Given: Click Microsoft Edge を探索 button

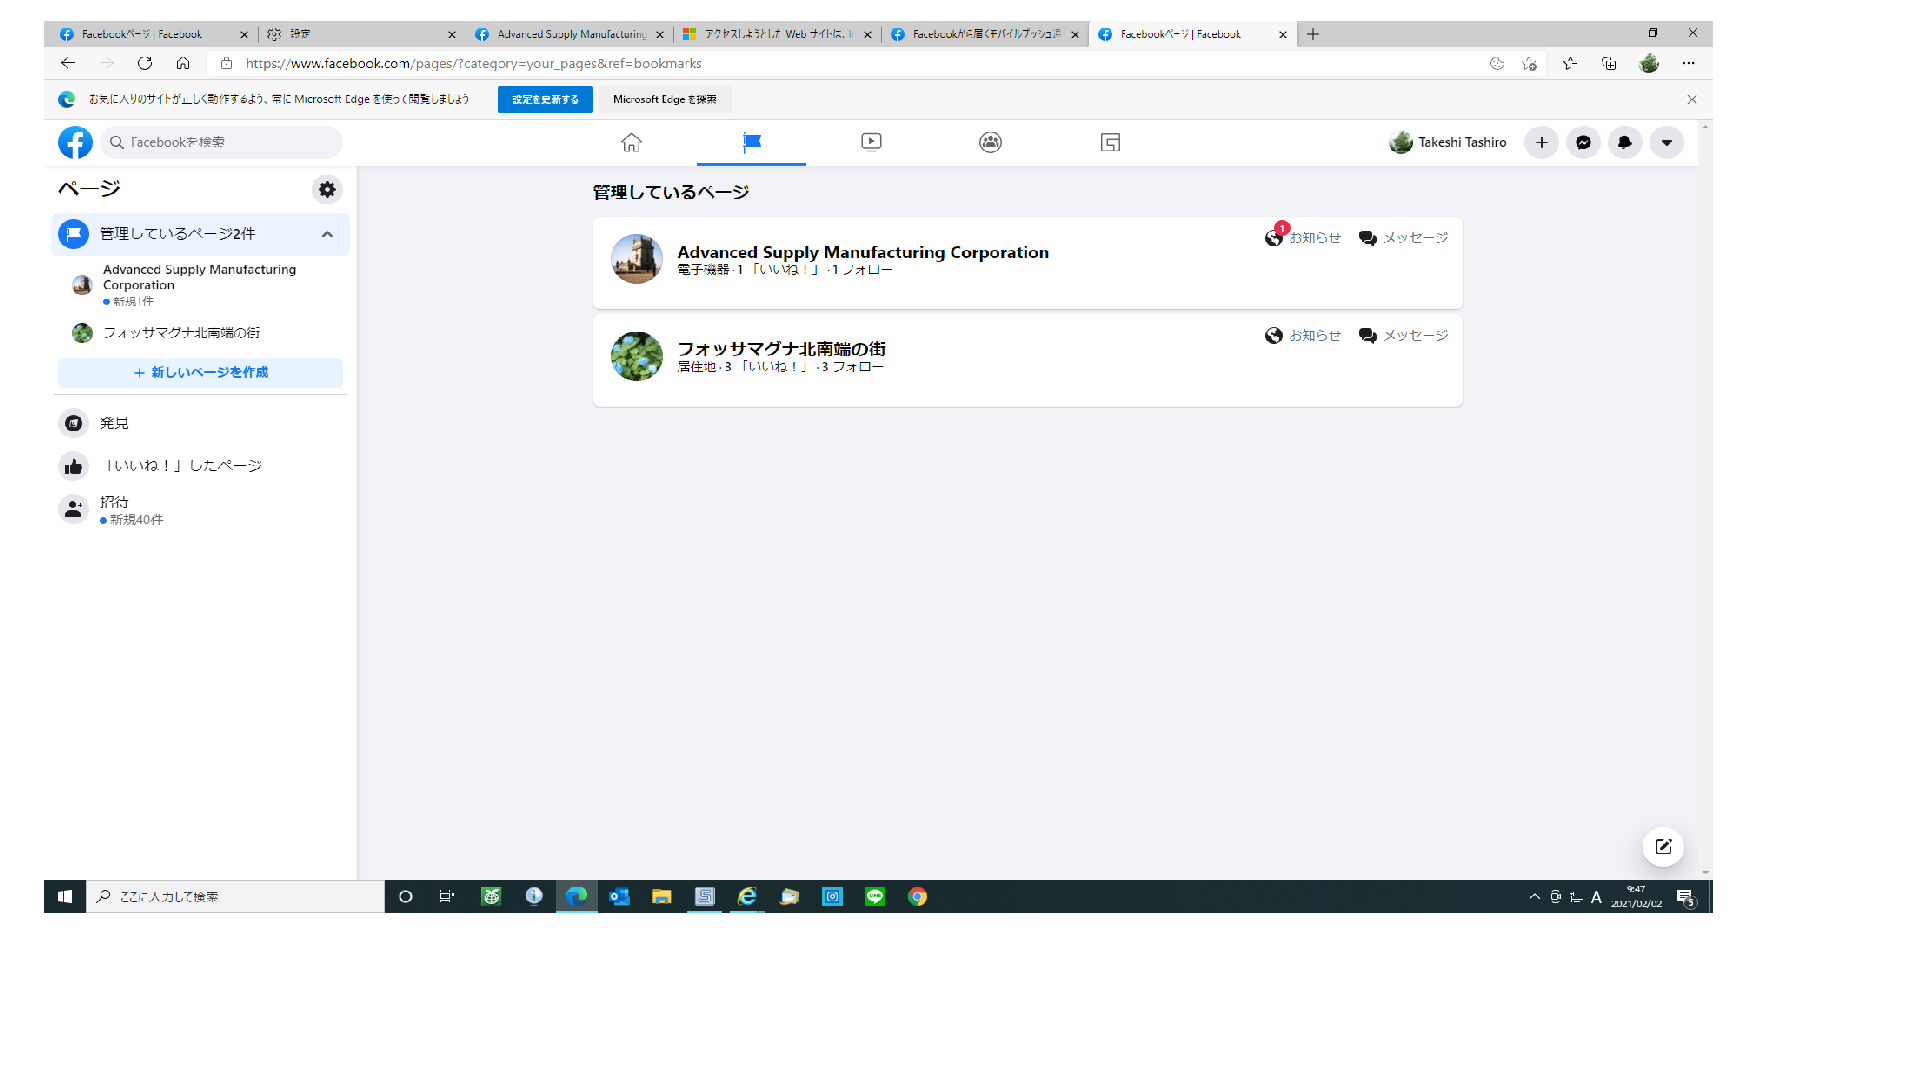Looking at the screenshot, I should pyautogui.click(x=665, y=99).
